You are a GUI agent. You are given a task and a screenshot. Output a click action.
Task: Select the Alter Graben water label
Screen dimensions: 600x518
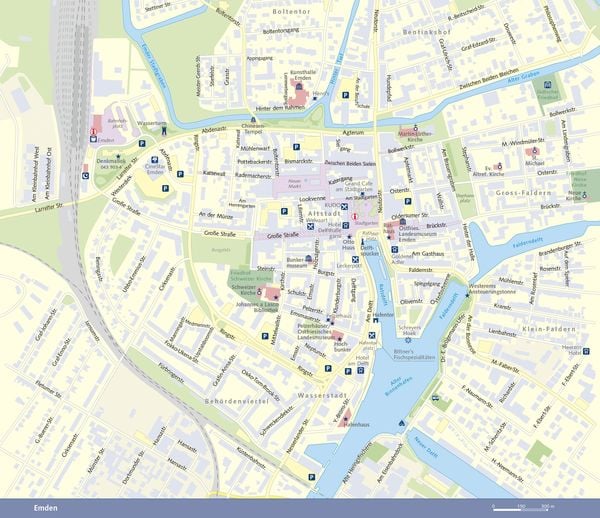(524, 77)
